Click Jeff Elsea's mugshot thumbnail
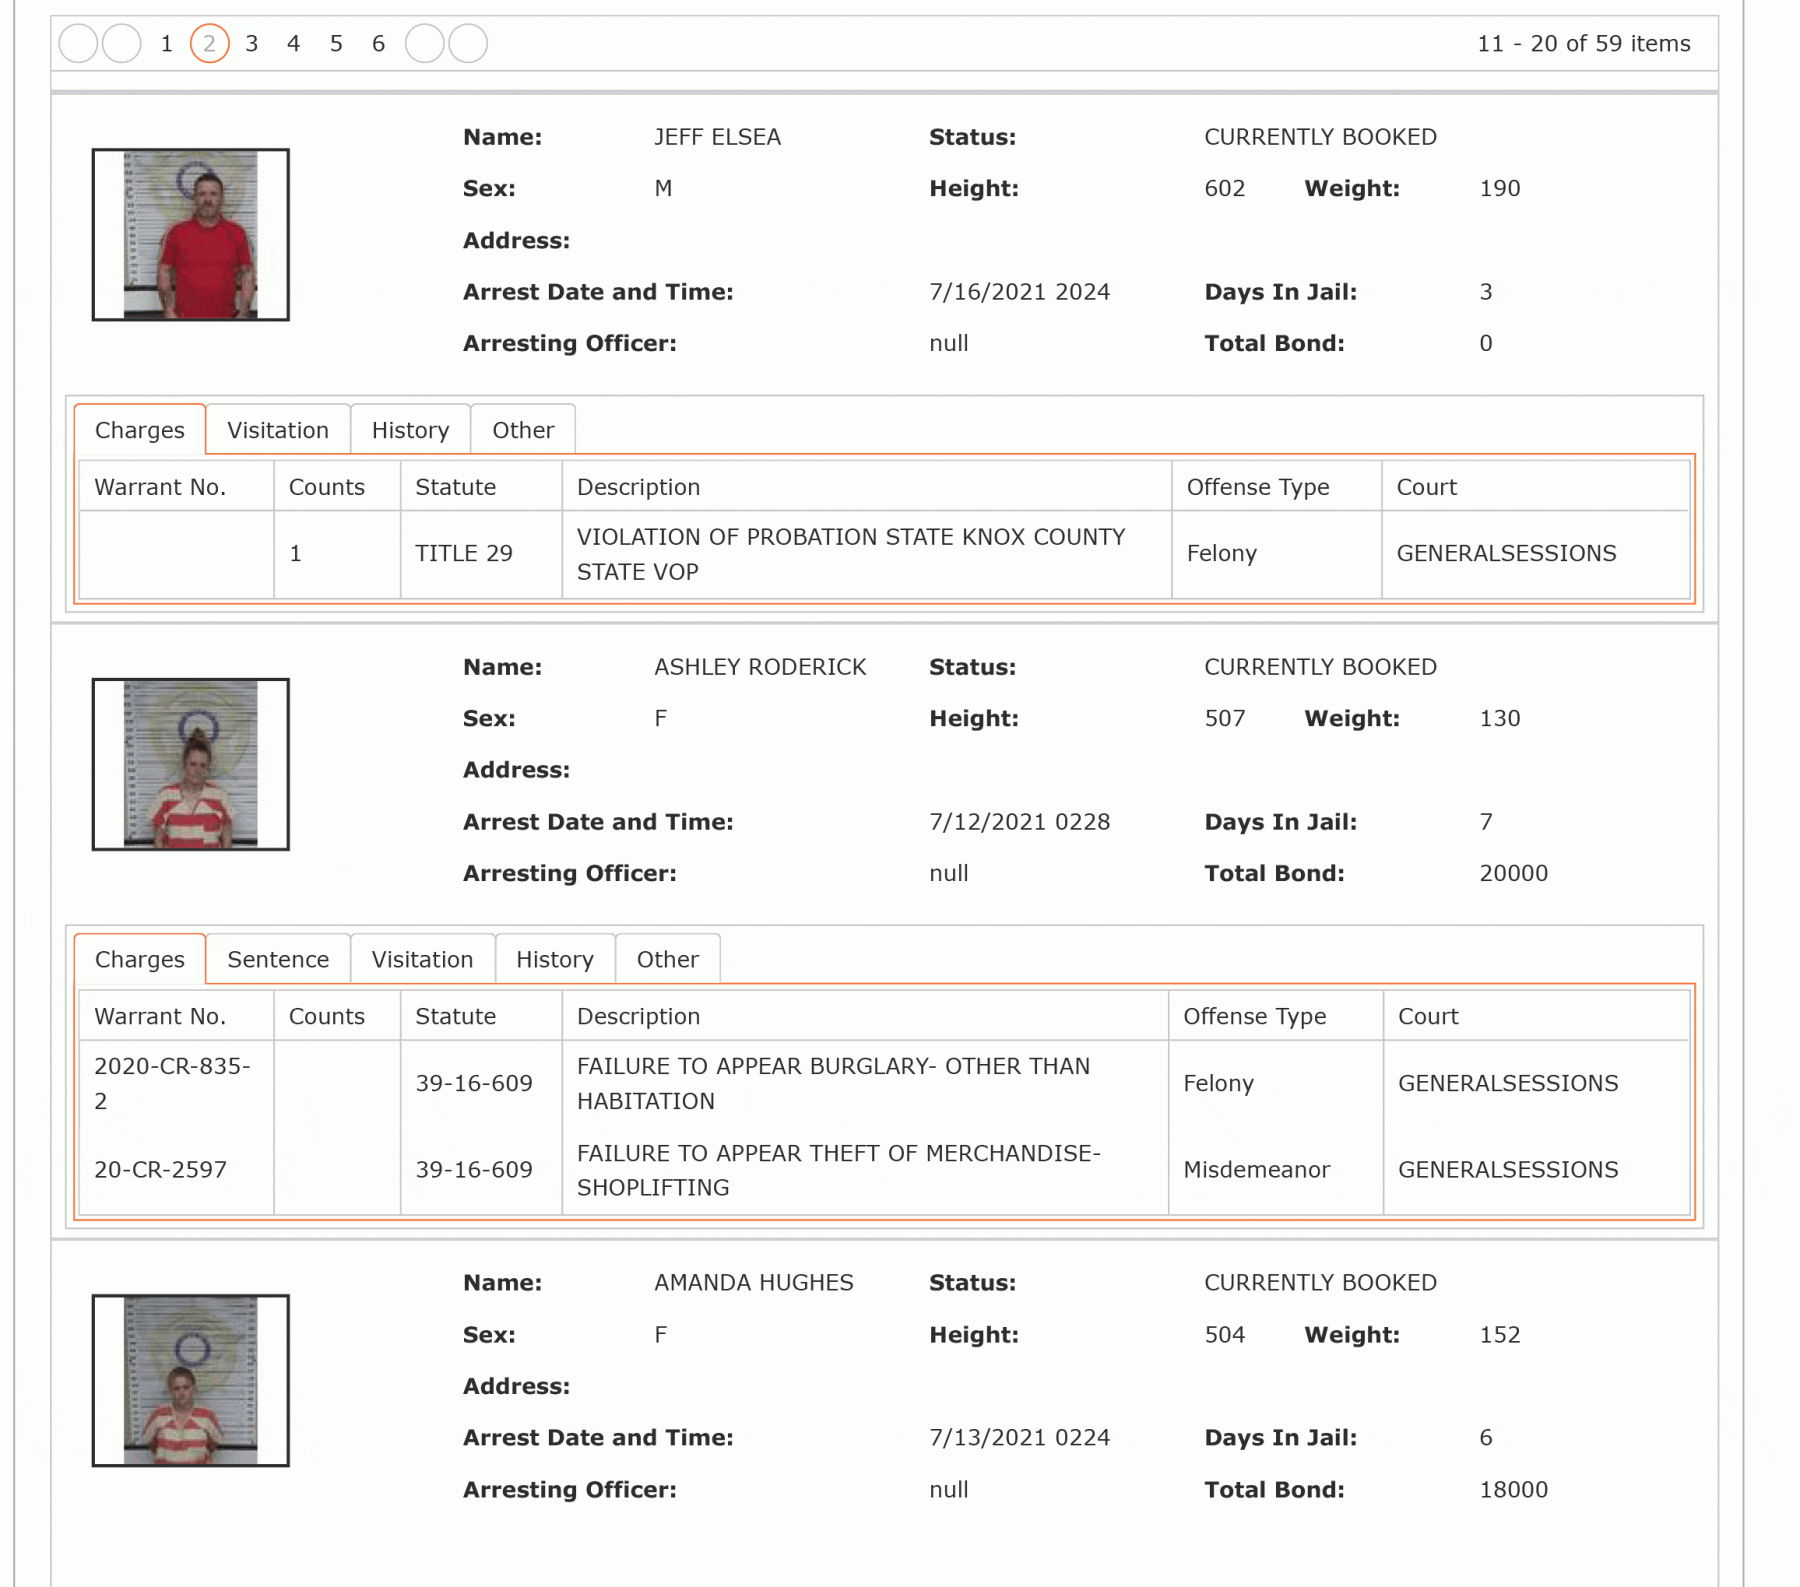 pyautogui.click(x=191, y=235)
